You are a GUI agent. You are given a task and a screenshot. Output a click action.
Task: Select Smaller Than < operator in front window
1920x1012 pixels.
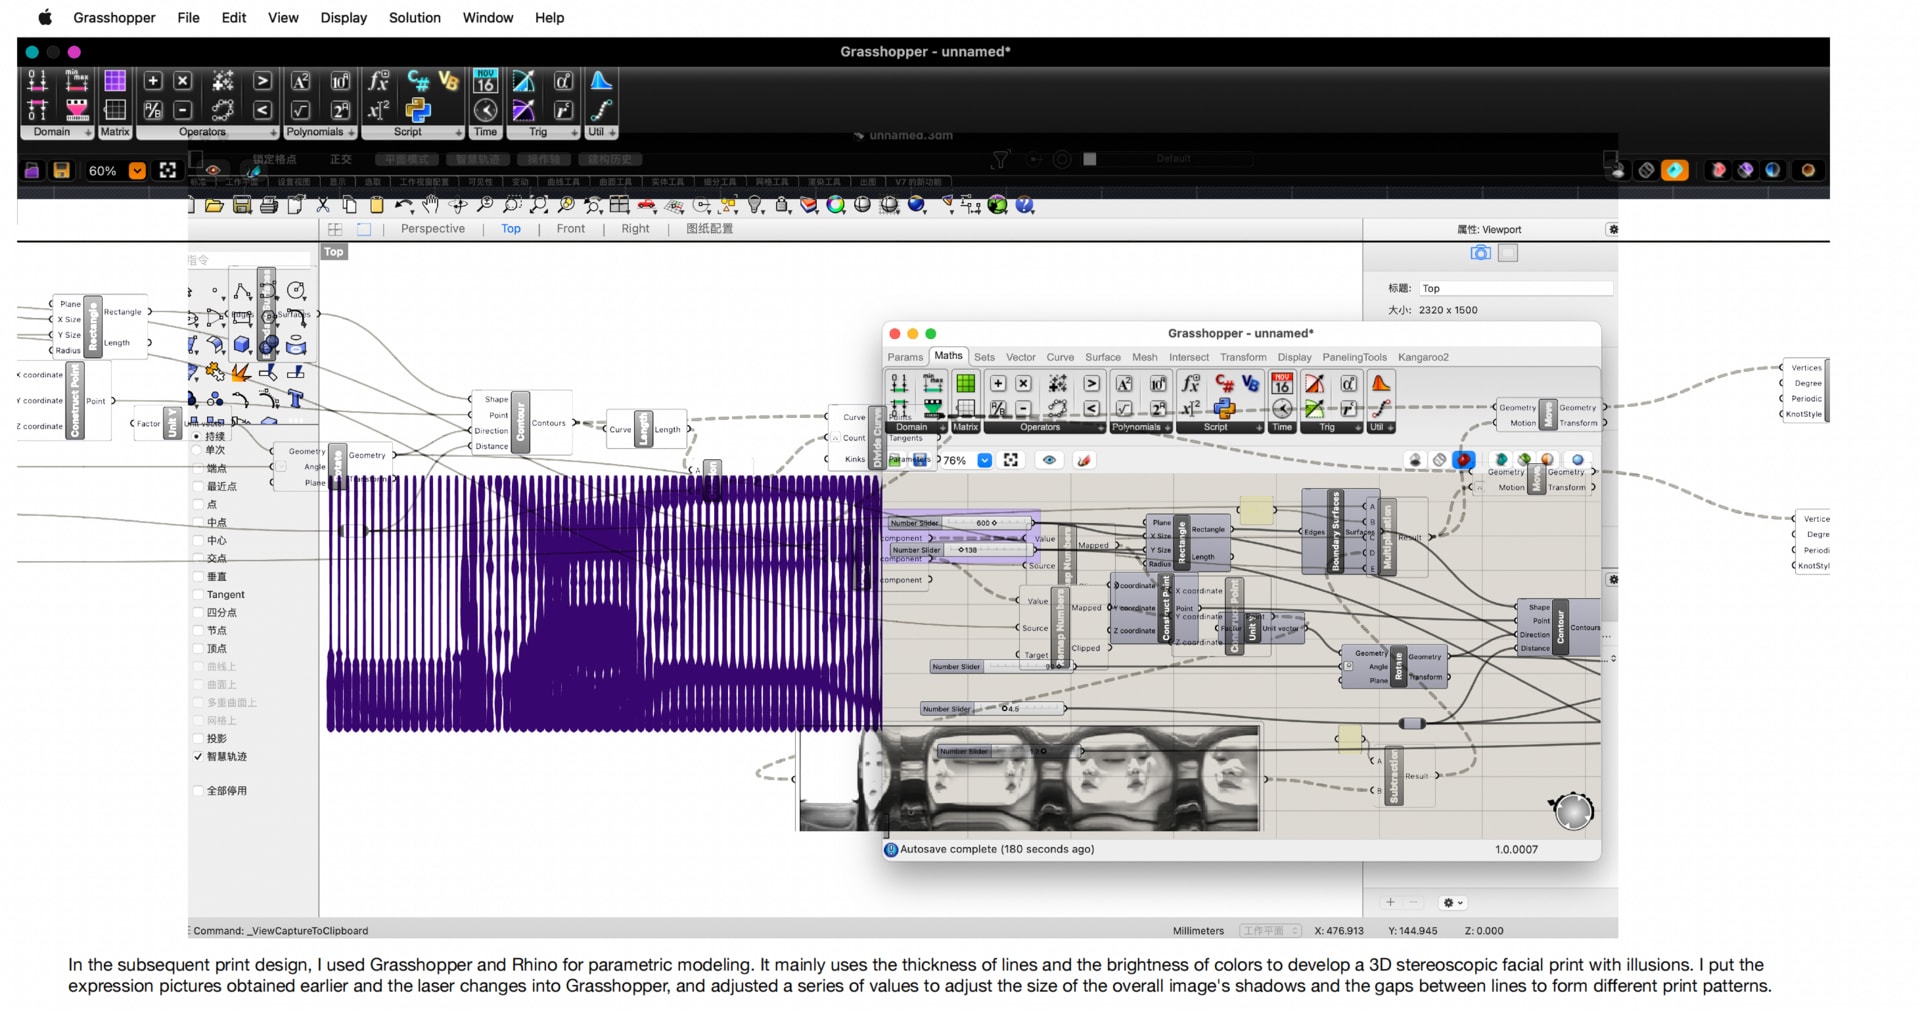pos(1092,409)
